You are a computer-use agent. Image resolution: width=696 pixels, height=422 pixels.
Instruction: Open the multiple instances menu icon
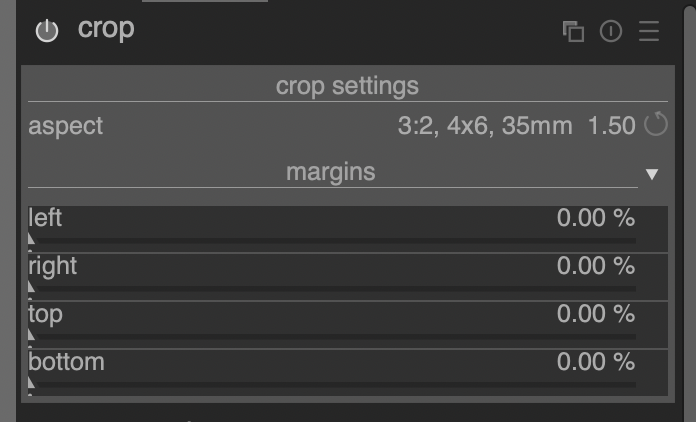573,32
